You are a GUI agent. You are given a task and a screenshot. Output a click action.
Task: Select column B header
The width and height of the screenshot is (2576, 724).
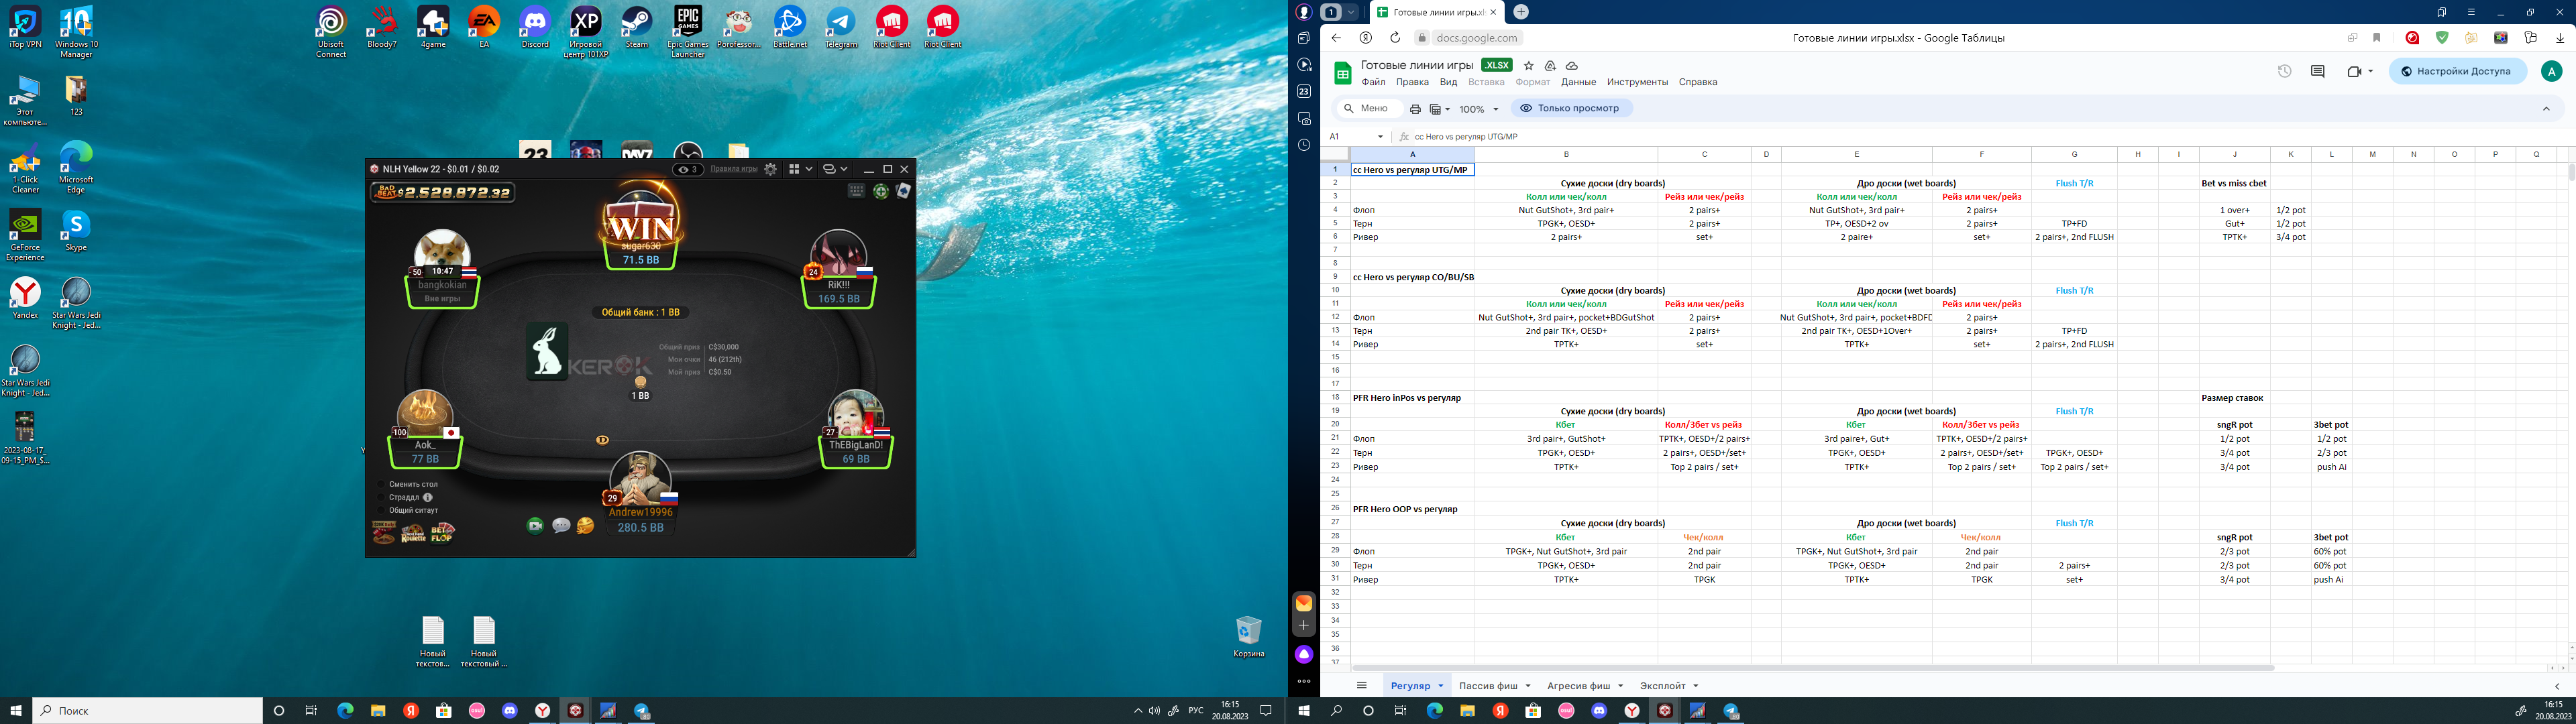pos(1566,154)
